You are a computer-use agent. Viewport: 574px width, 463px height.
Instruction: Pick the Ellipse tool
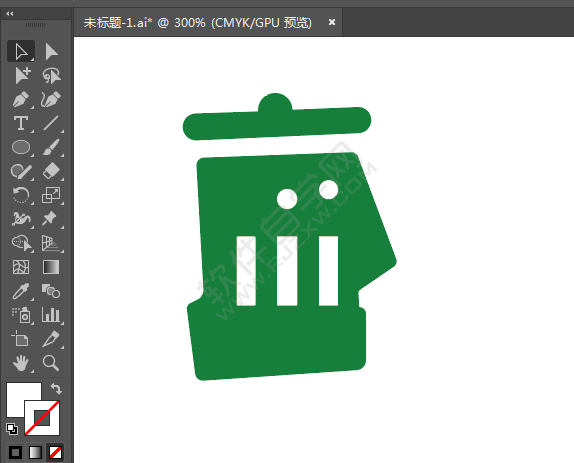click(21, 147)
